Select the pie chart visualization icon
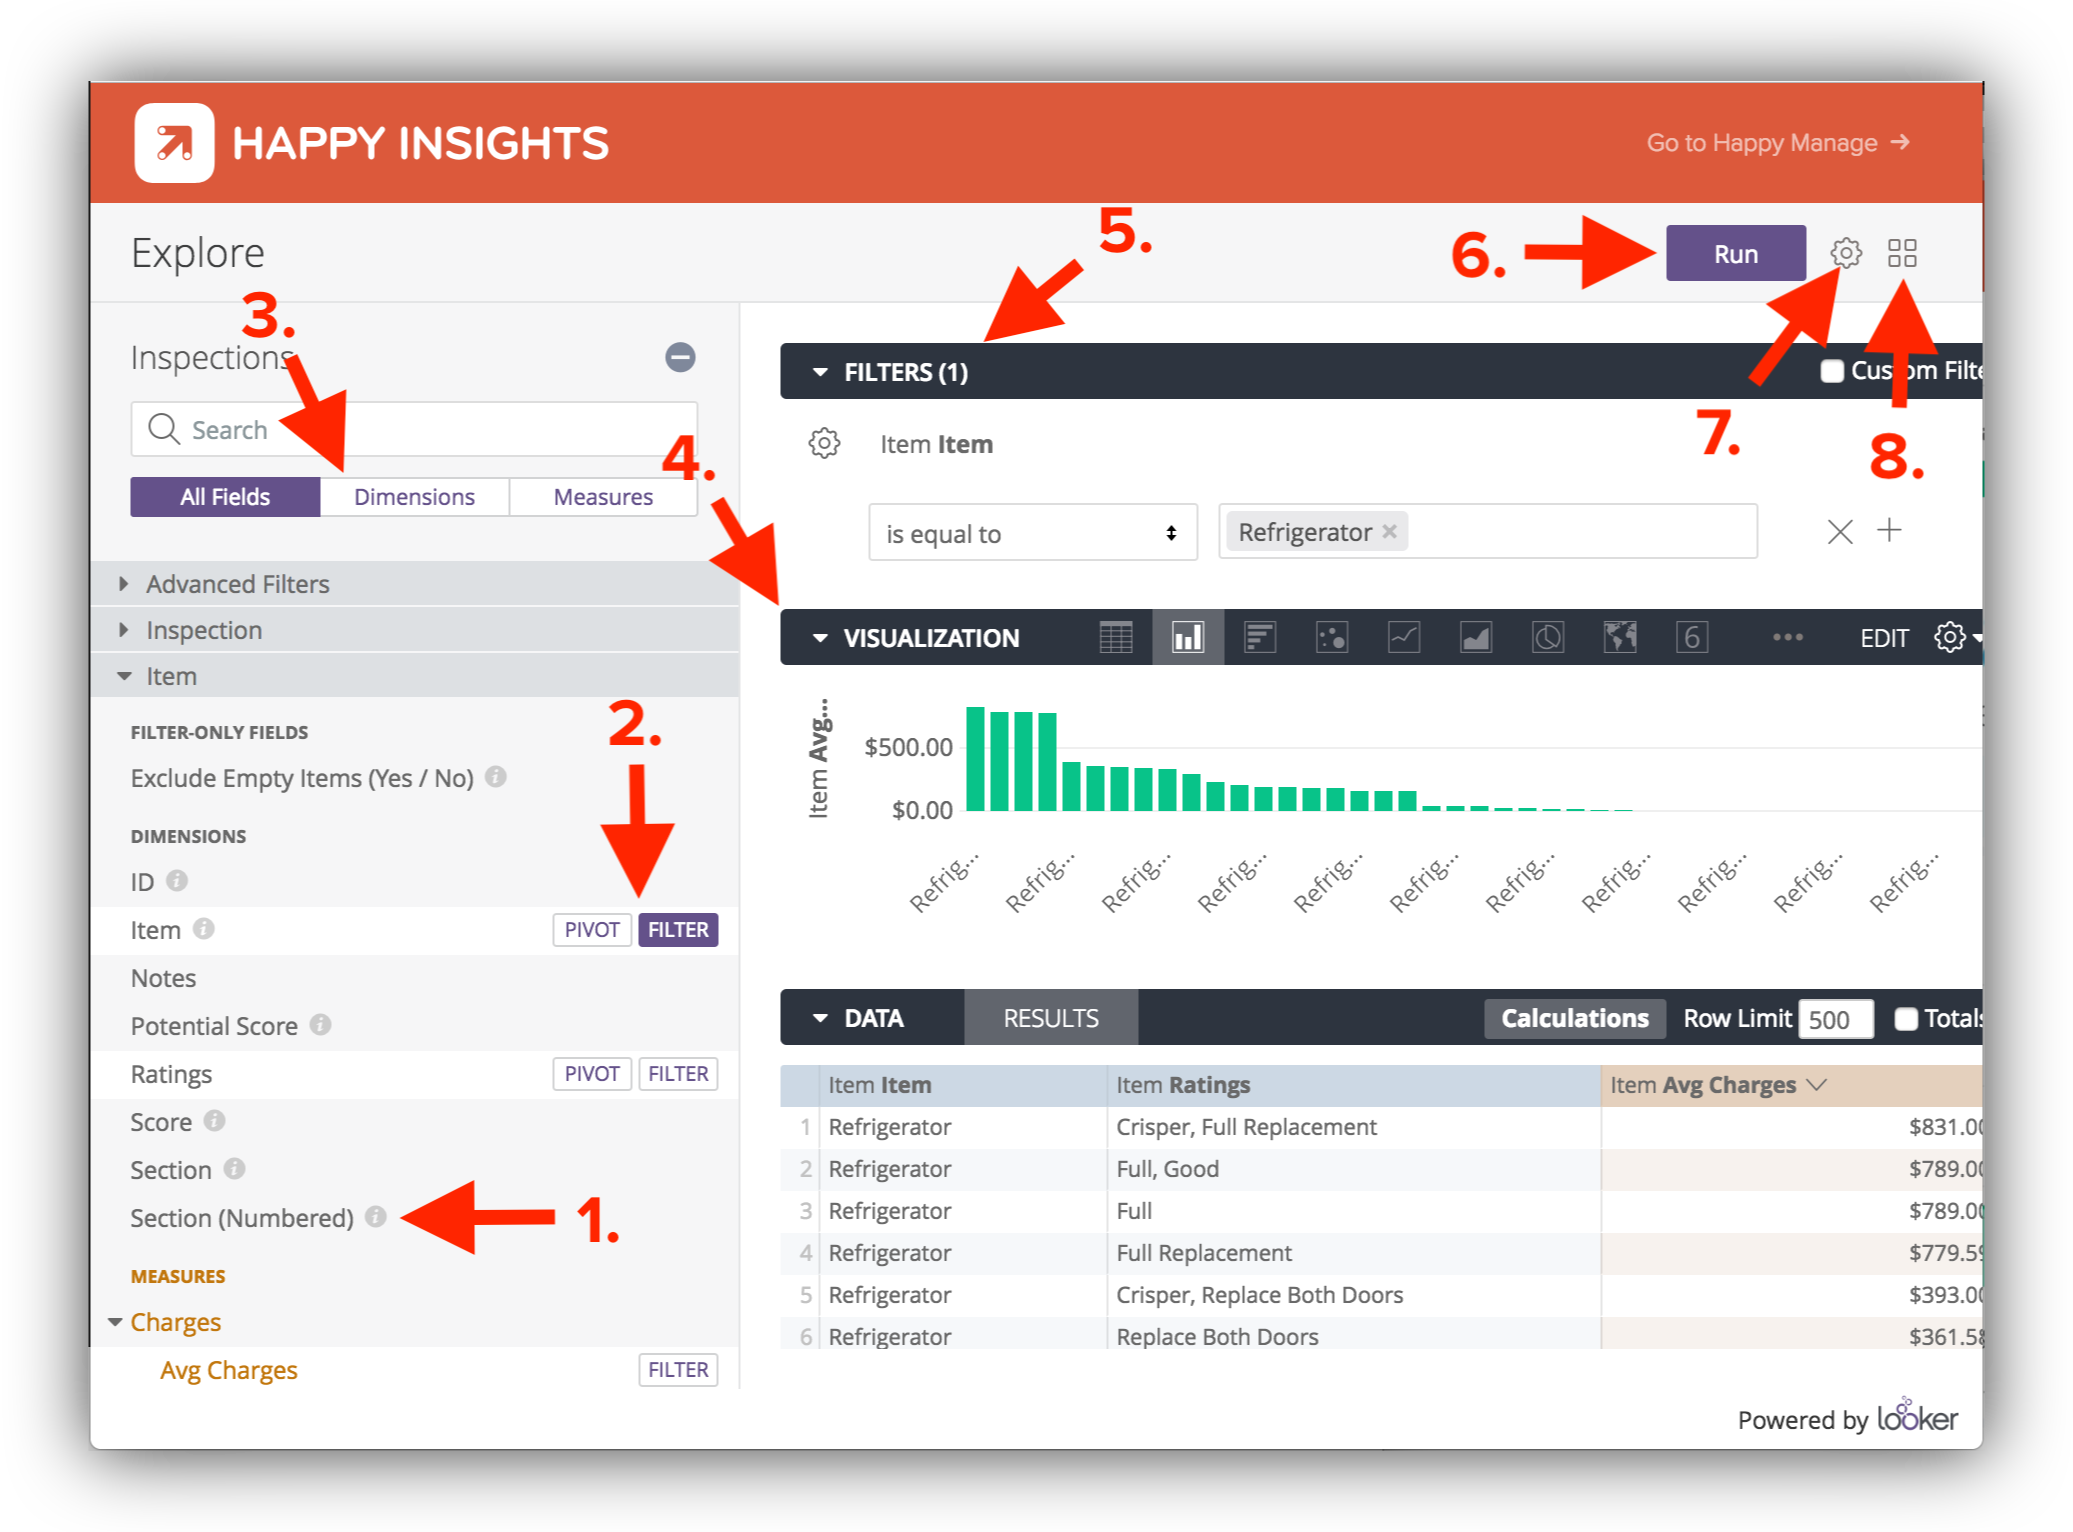Screen dimensions: 2073x1532 [1548, 637]
